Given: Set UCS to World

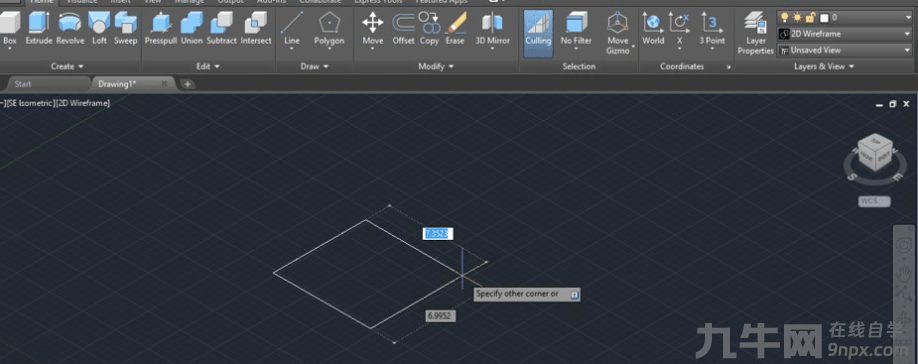Looking at the screenshot, I should click(x=653, y=28).
